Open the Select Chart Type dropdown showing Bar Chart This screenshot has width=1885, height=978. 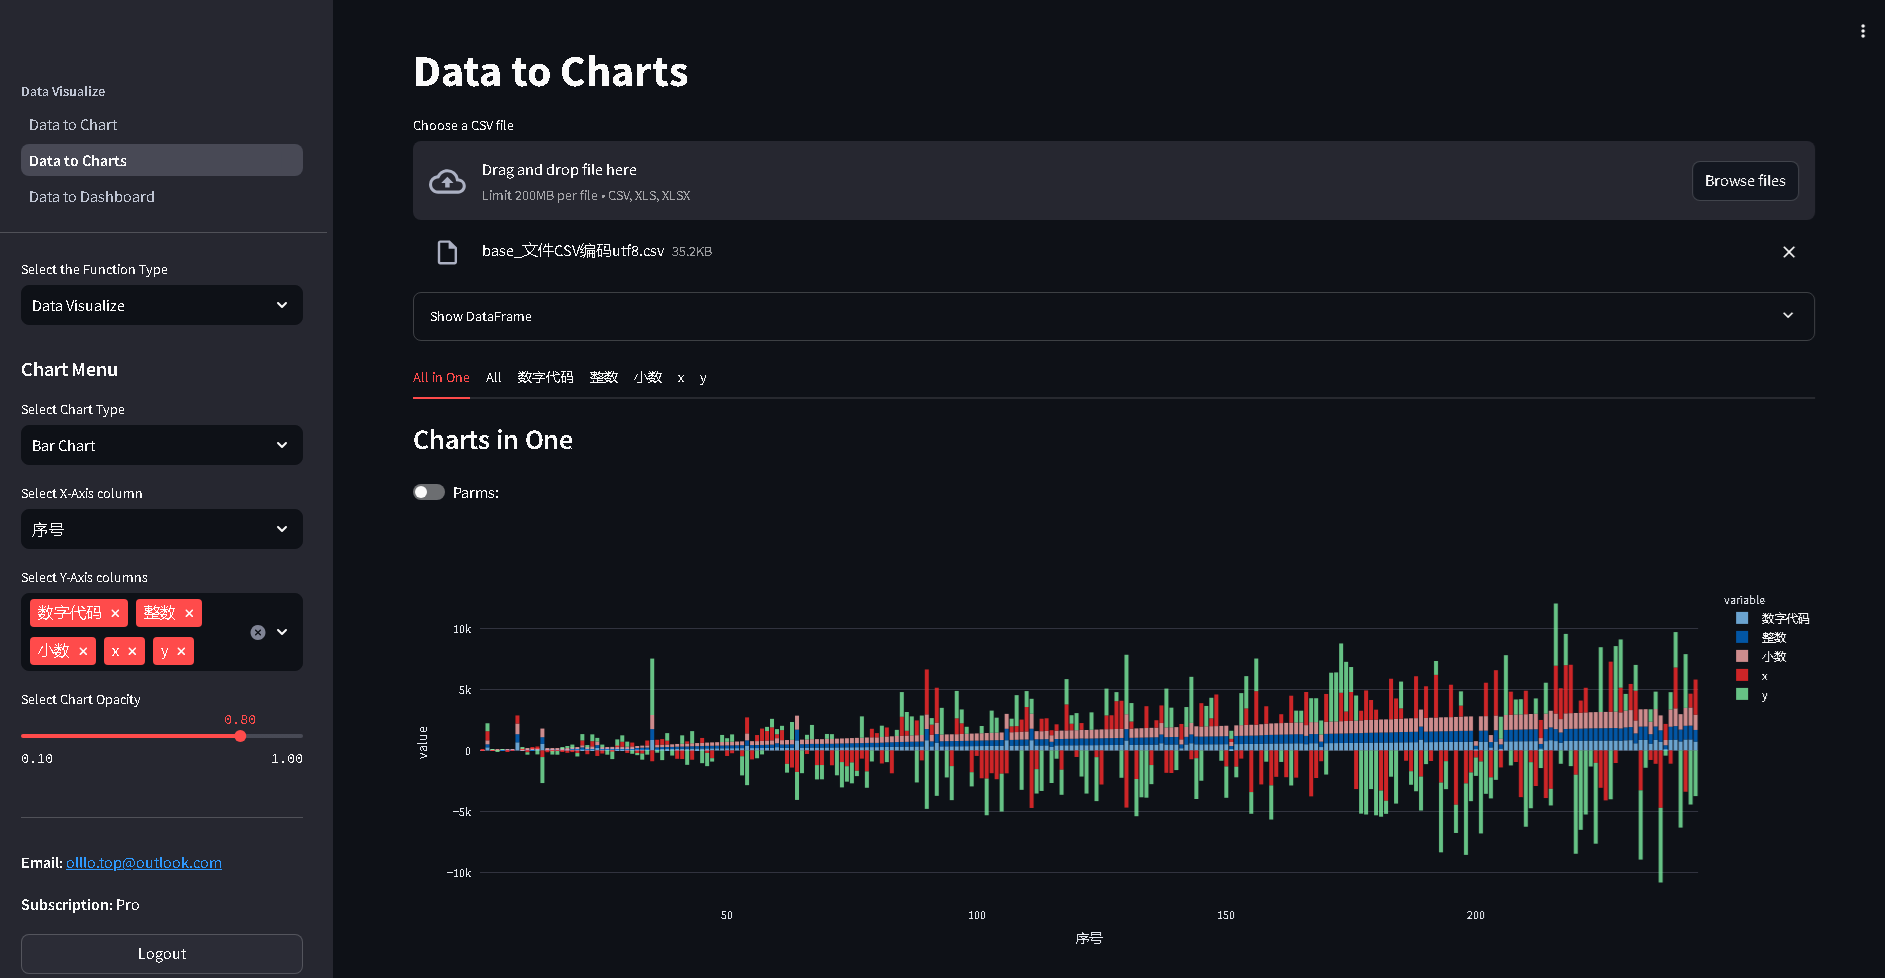tap(161, 445)
